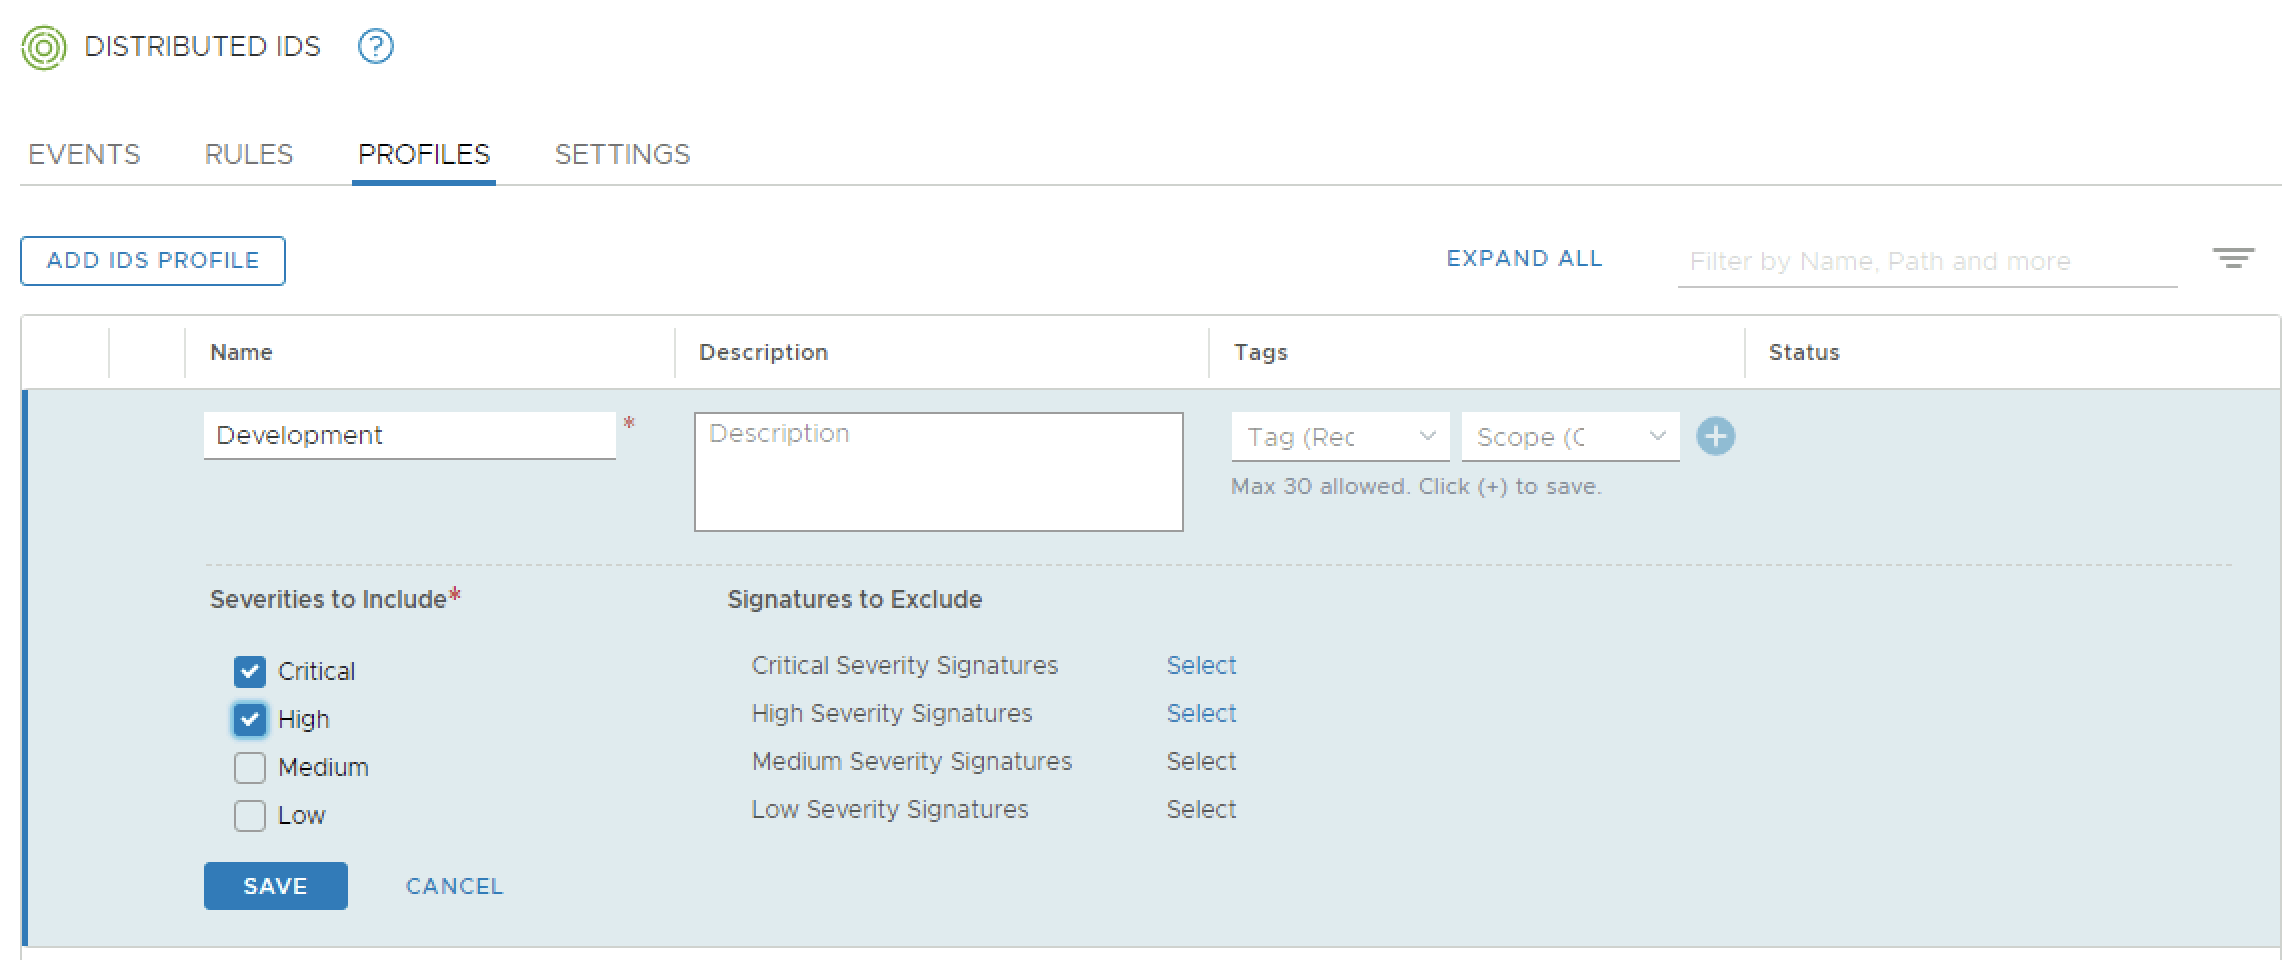The height and width of the screenshot is (960, 2292).
Task: Click the Distributed IDS logo icon
Action: coord(44,47)
